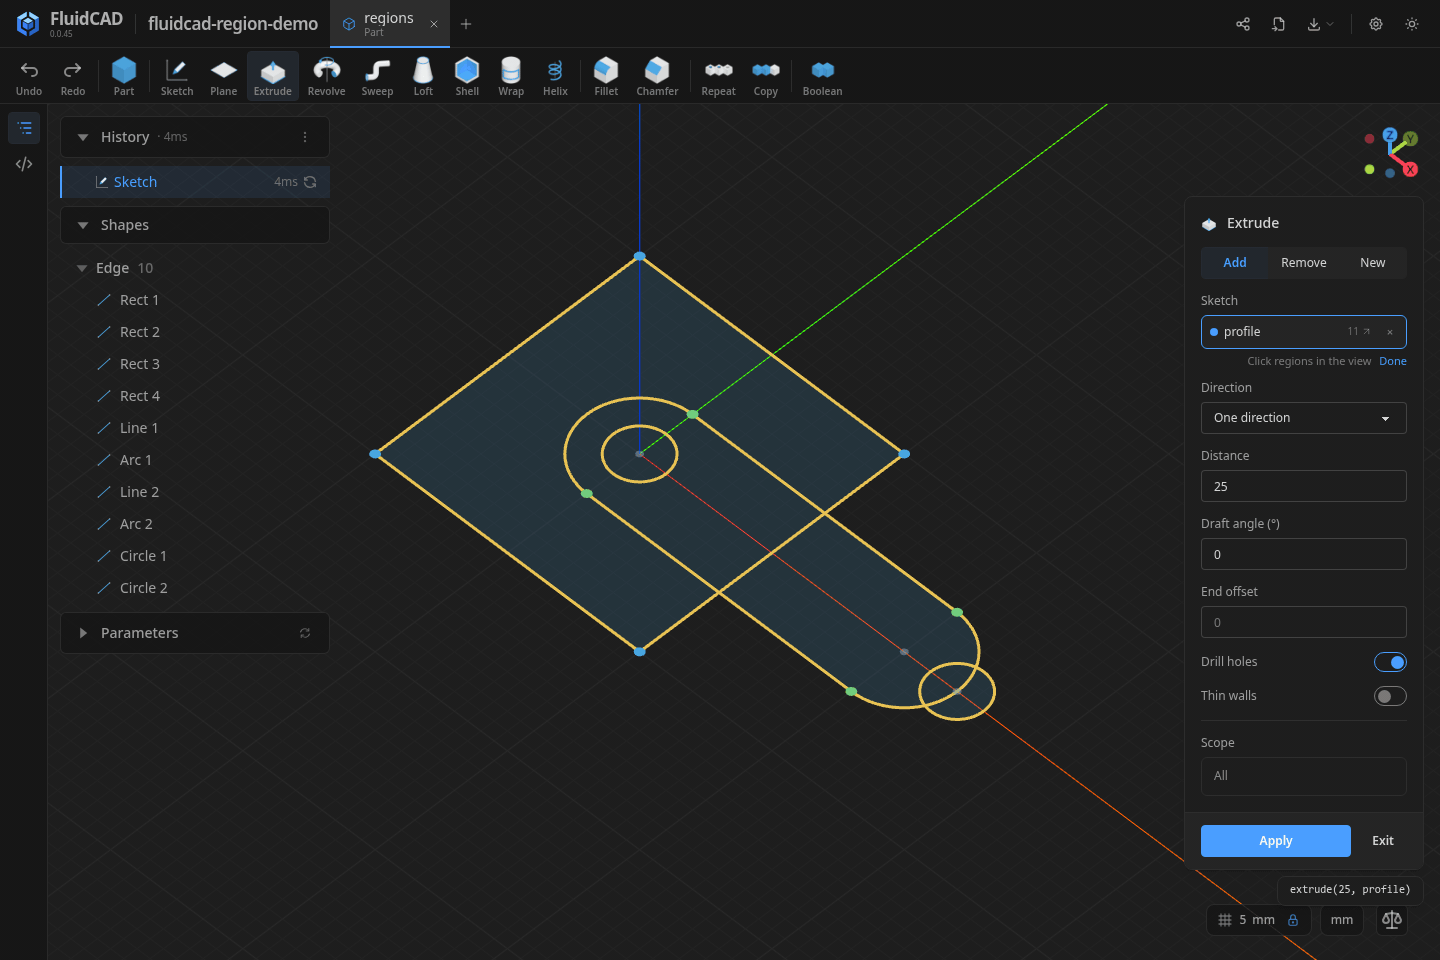Open the code view sidebar icon
The image size is (1440, 960).
click(24, 164)
